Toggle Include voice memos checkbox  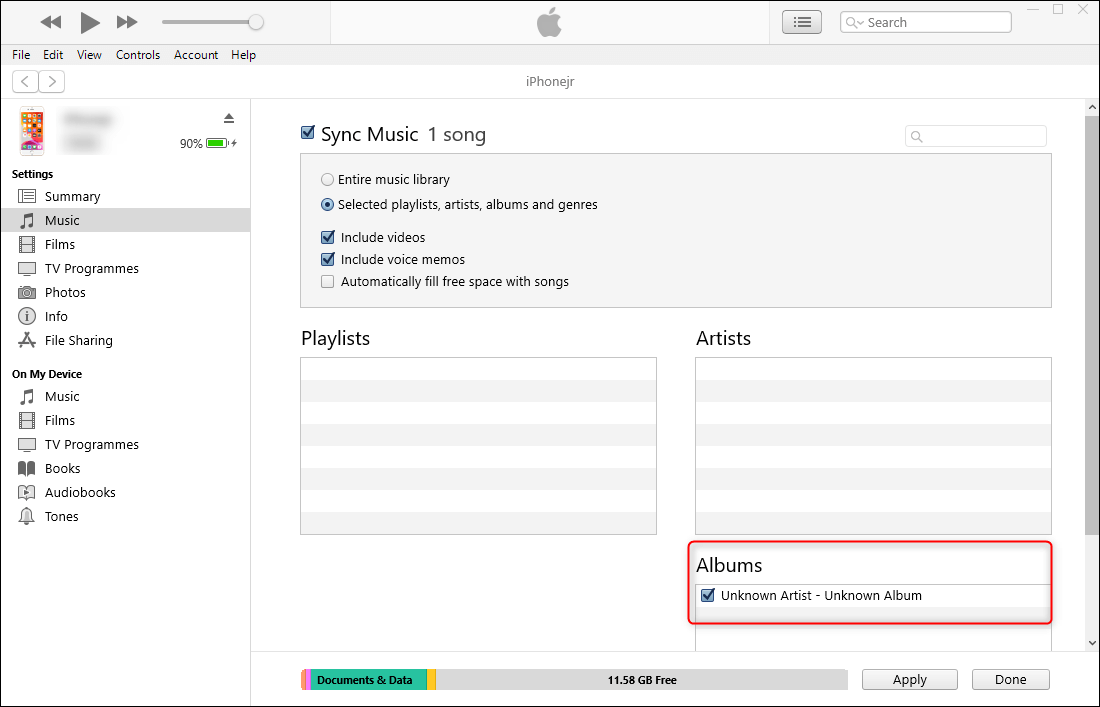pos(328,260)
